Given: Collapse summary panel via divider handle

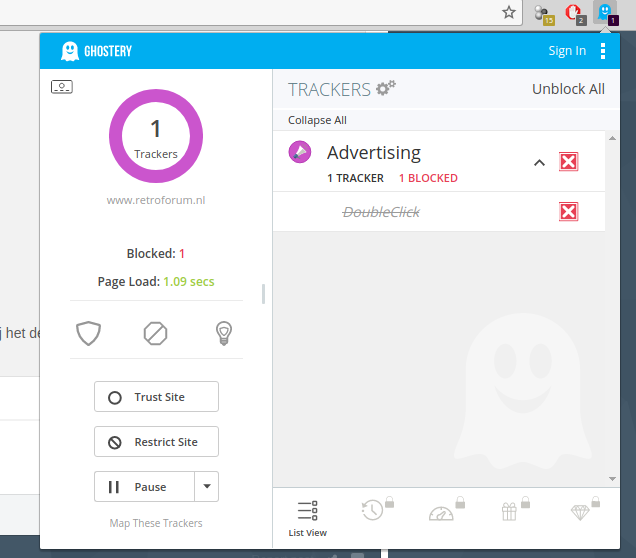Looking at the screenshot, I should point(263,294).
